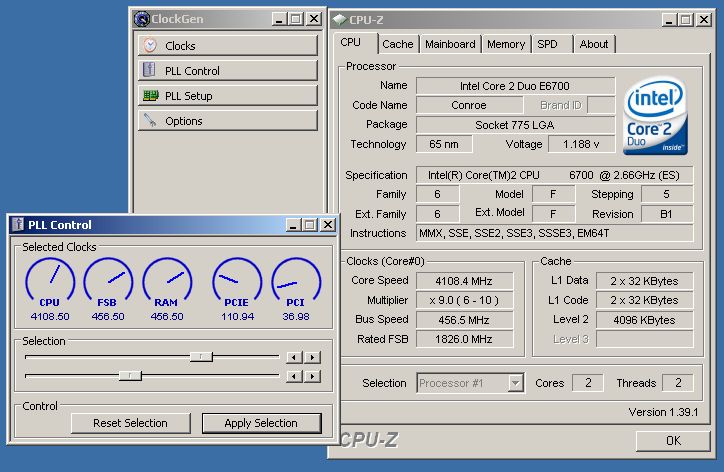Switch to the Cache tab
Image resolution: width=724 pixels, height=472 pixels.
coord(398,44)
